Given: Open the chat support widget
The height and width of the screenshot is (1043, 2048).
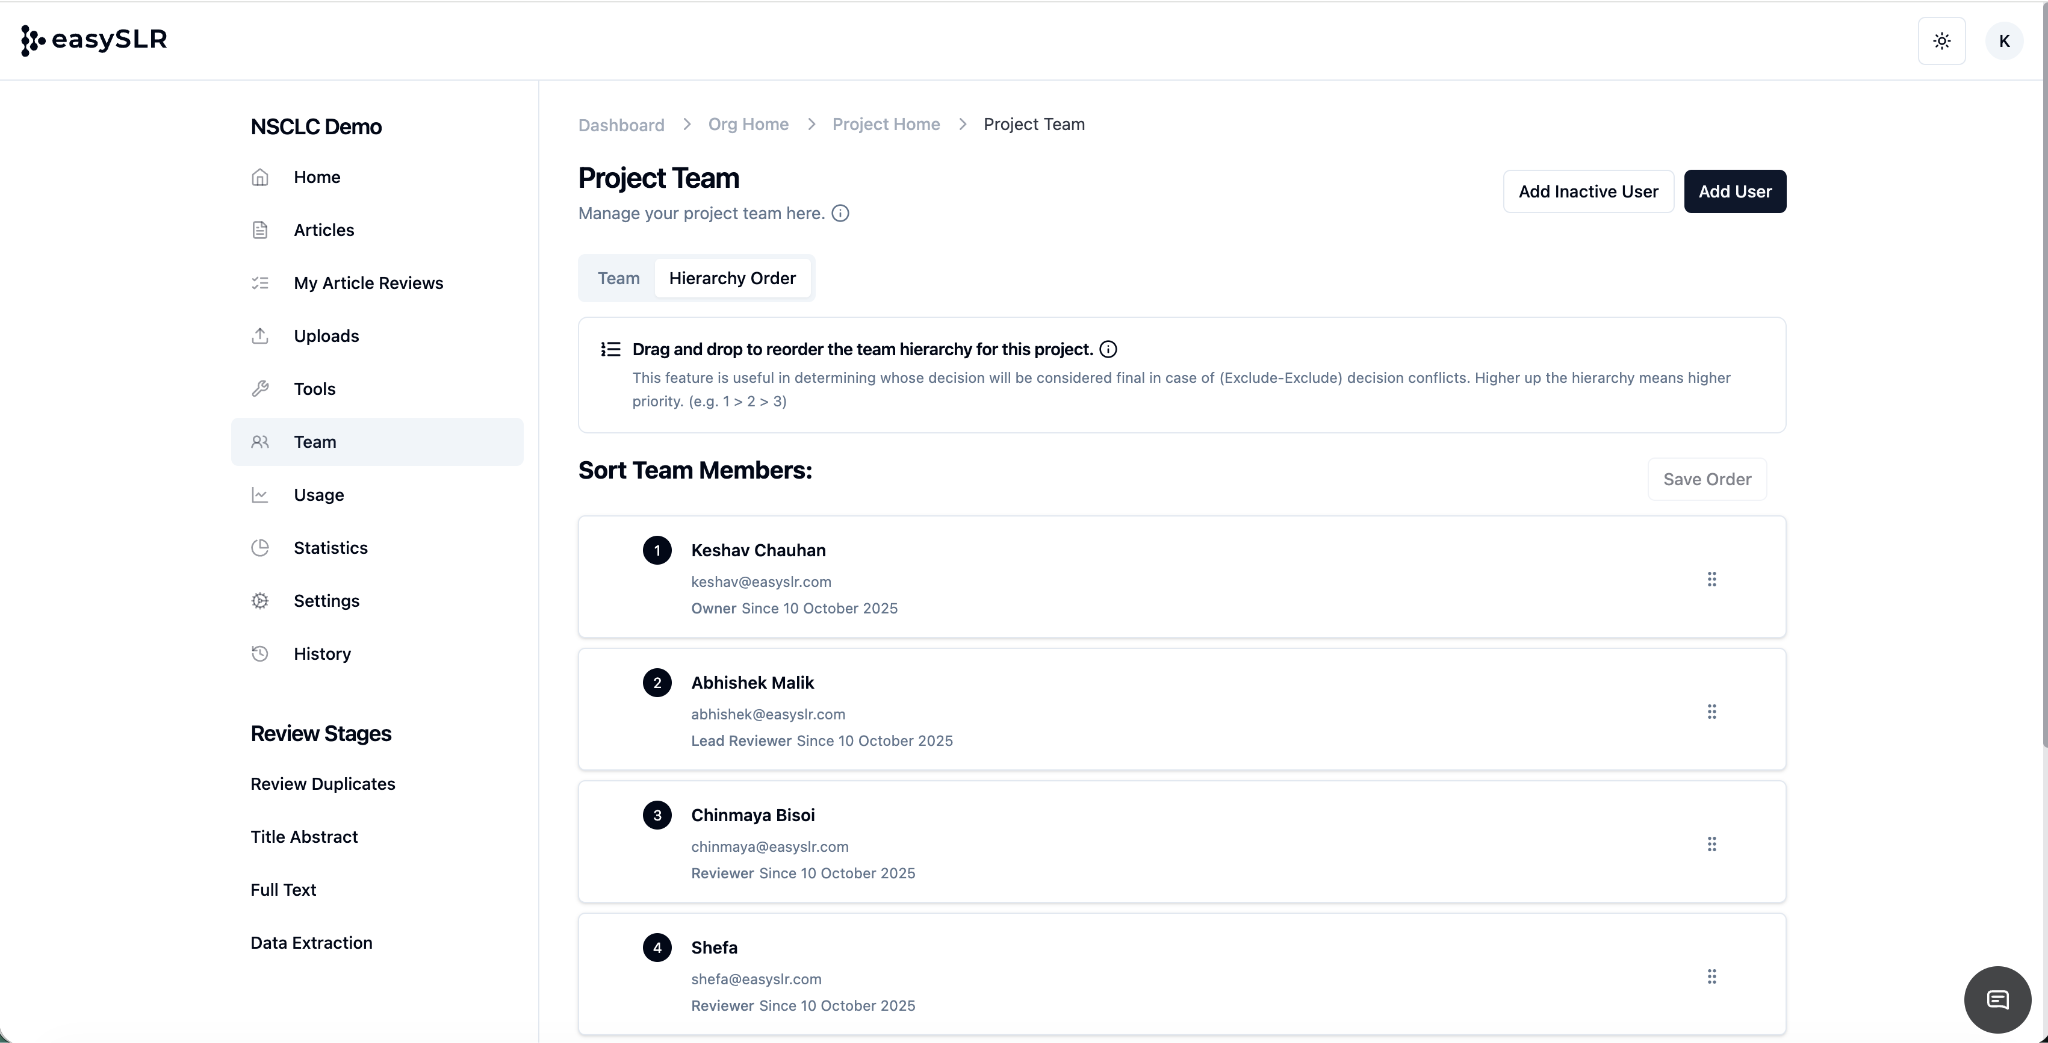Looking at the screenshot, I should tap(1997, 999).
